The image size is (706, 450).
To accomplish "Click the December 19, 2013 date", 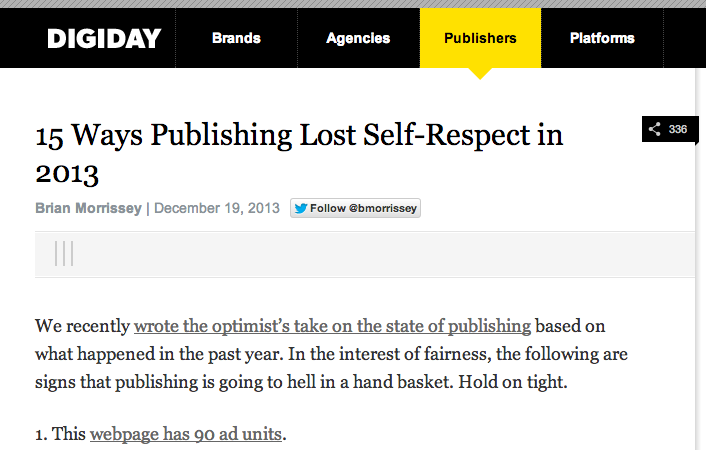I will 217,208.
